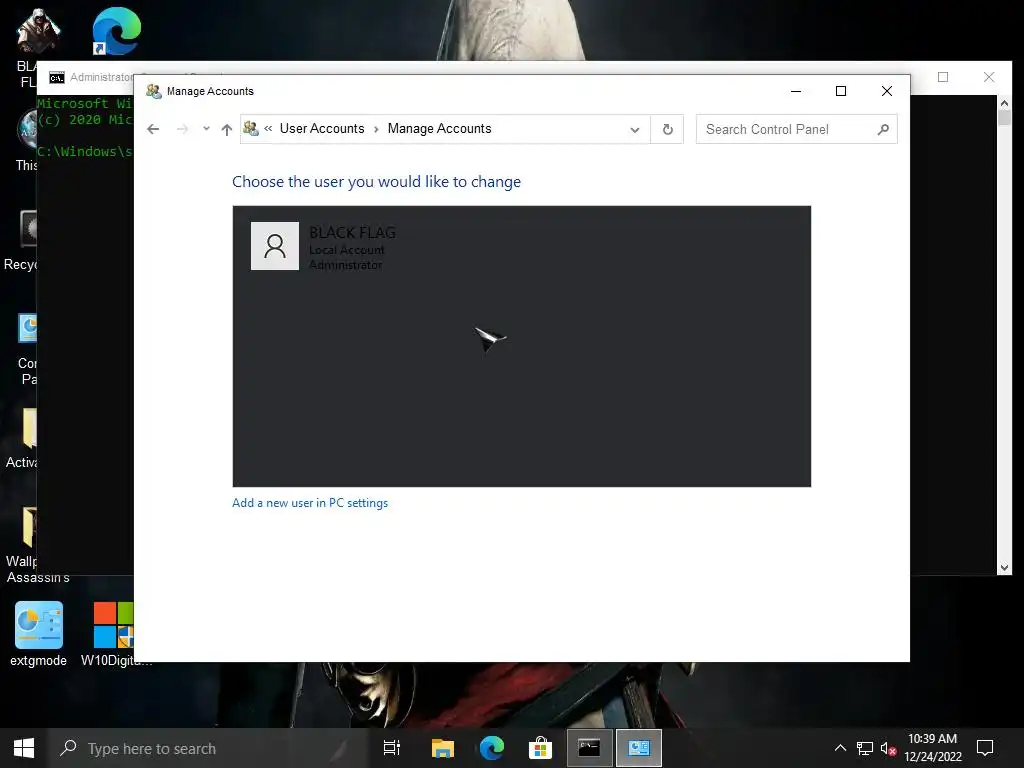Open network status tray icon
1024x768 pixels.
pos(865,748)
